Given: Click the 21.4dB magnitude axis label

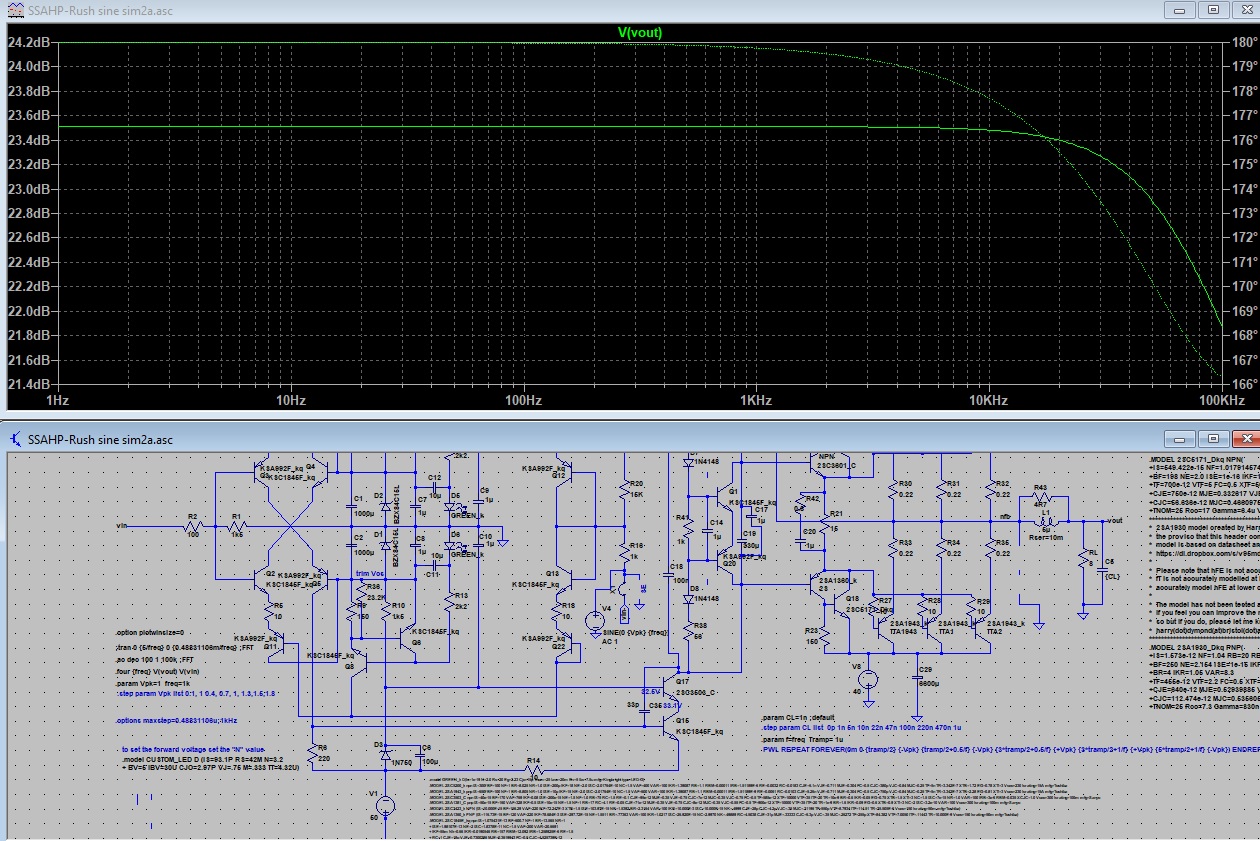Looking at the screenshot, I should point(29,384).
